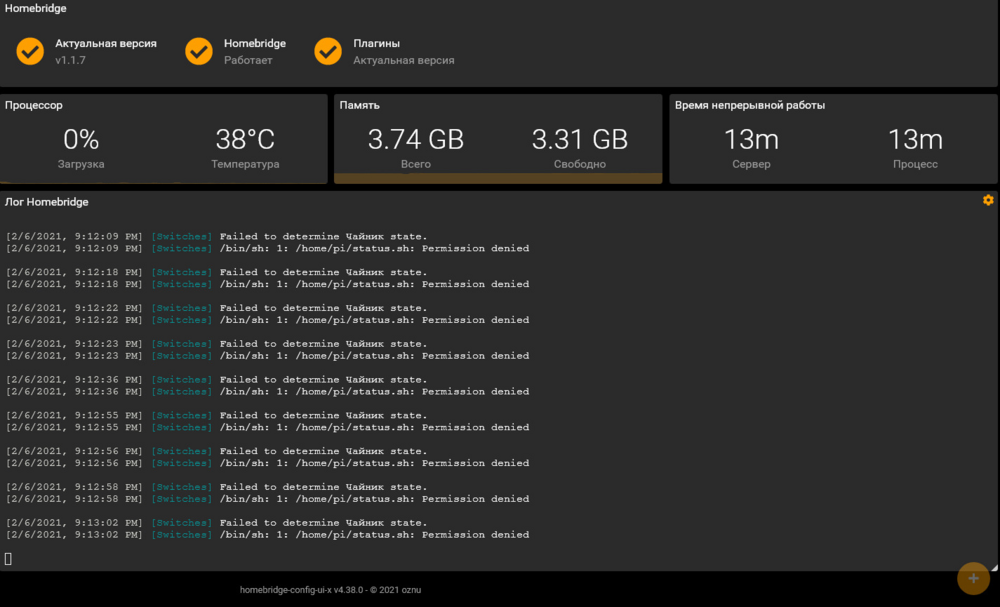Click the Плагины status checkmark icon

[x=328, y=51]
